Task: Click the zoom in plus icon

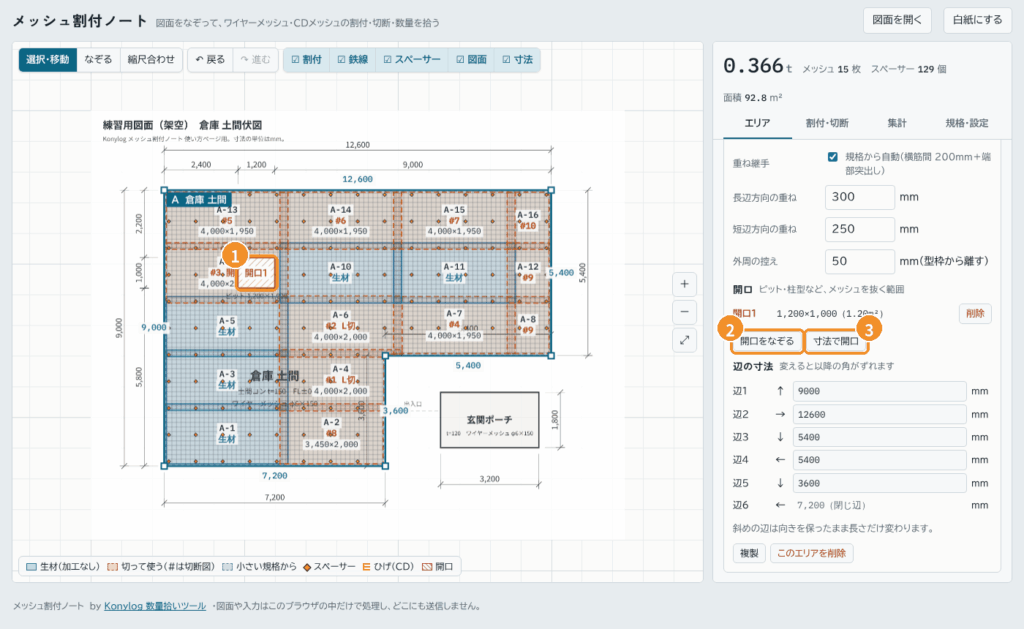Action: point(684,284)
